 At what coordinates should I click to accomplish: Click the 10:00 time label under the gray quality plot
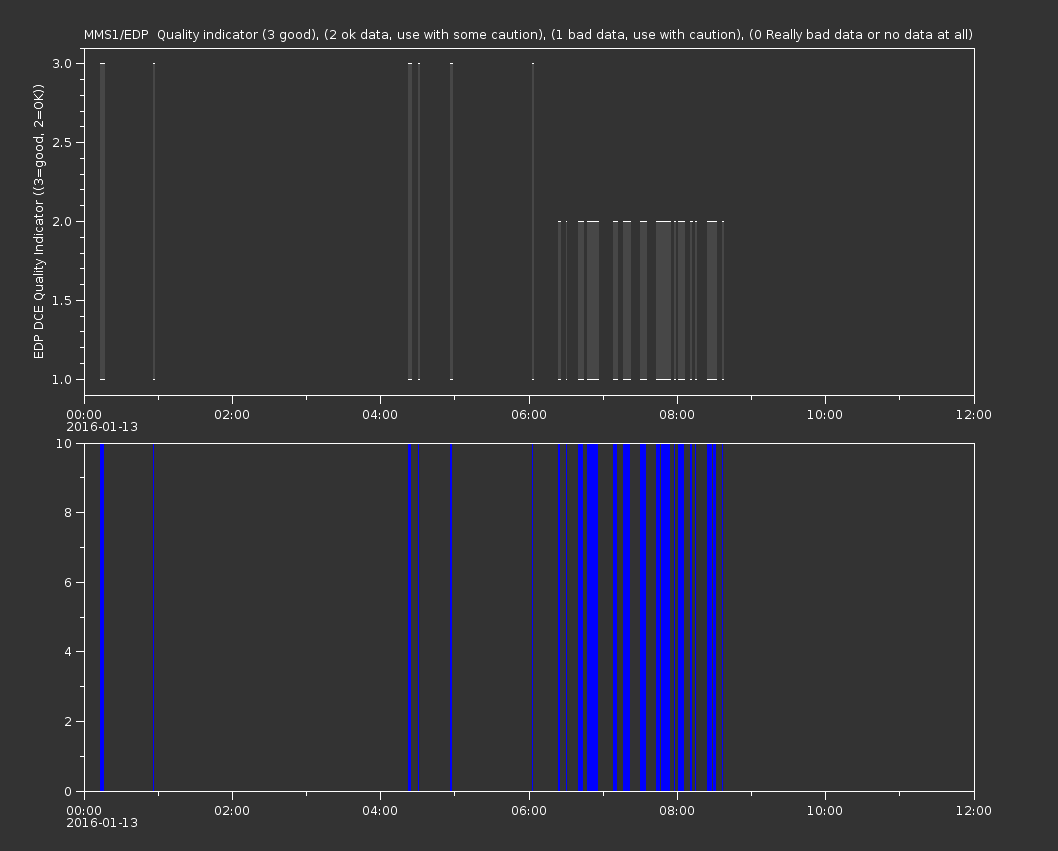coord(825,414)
